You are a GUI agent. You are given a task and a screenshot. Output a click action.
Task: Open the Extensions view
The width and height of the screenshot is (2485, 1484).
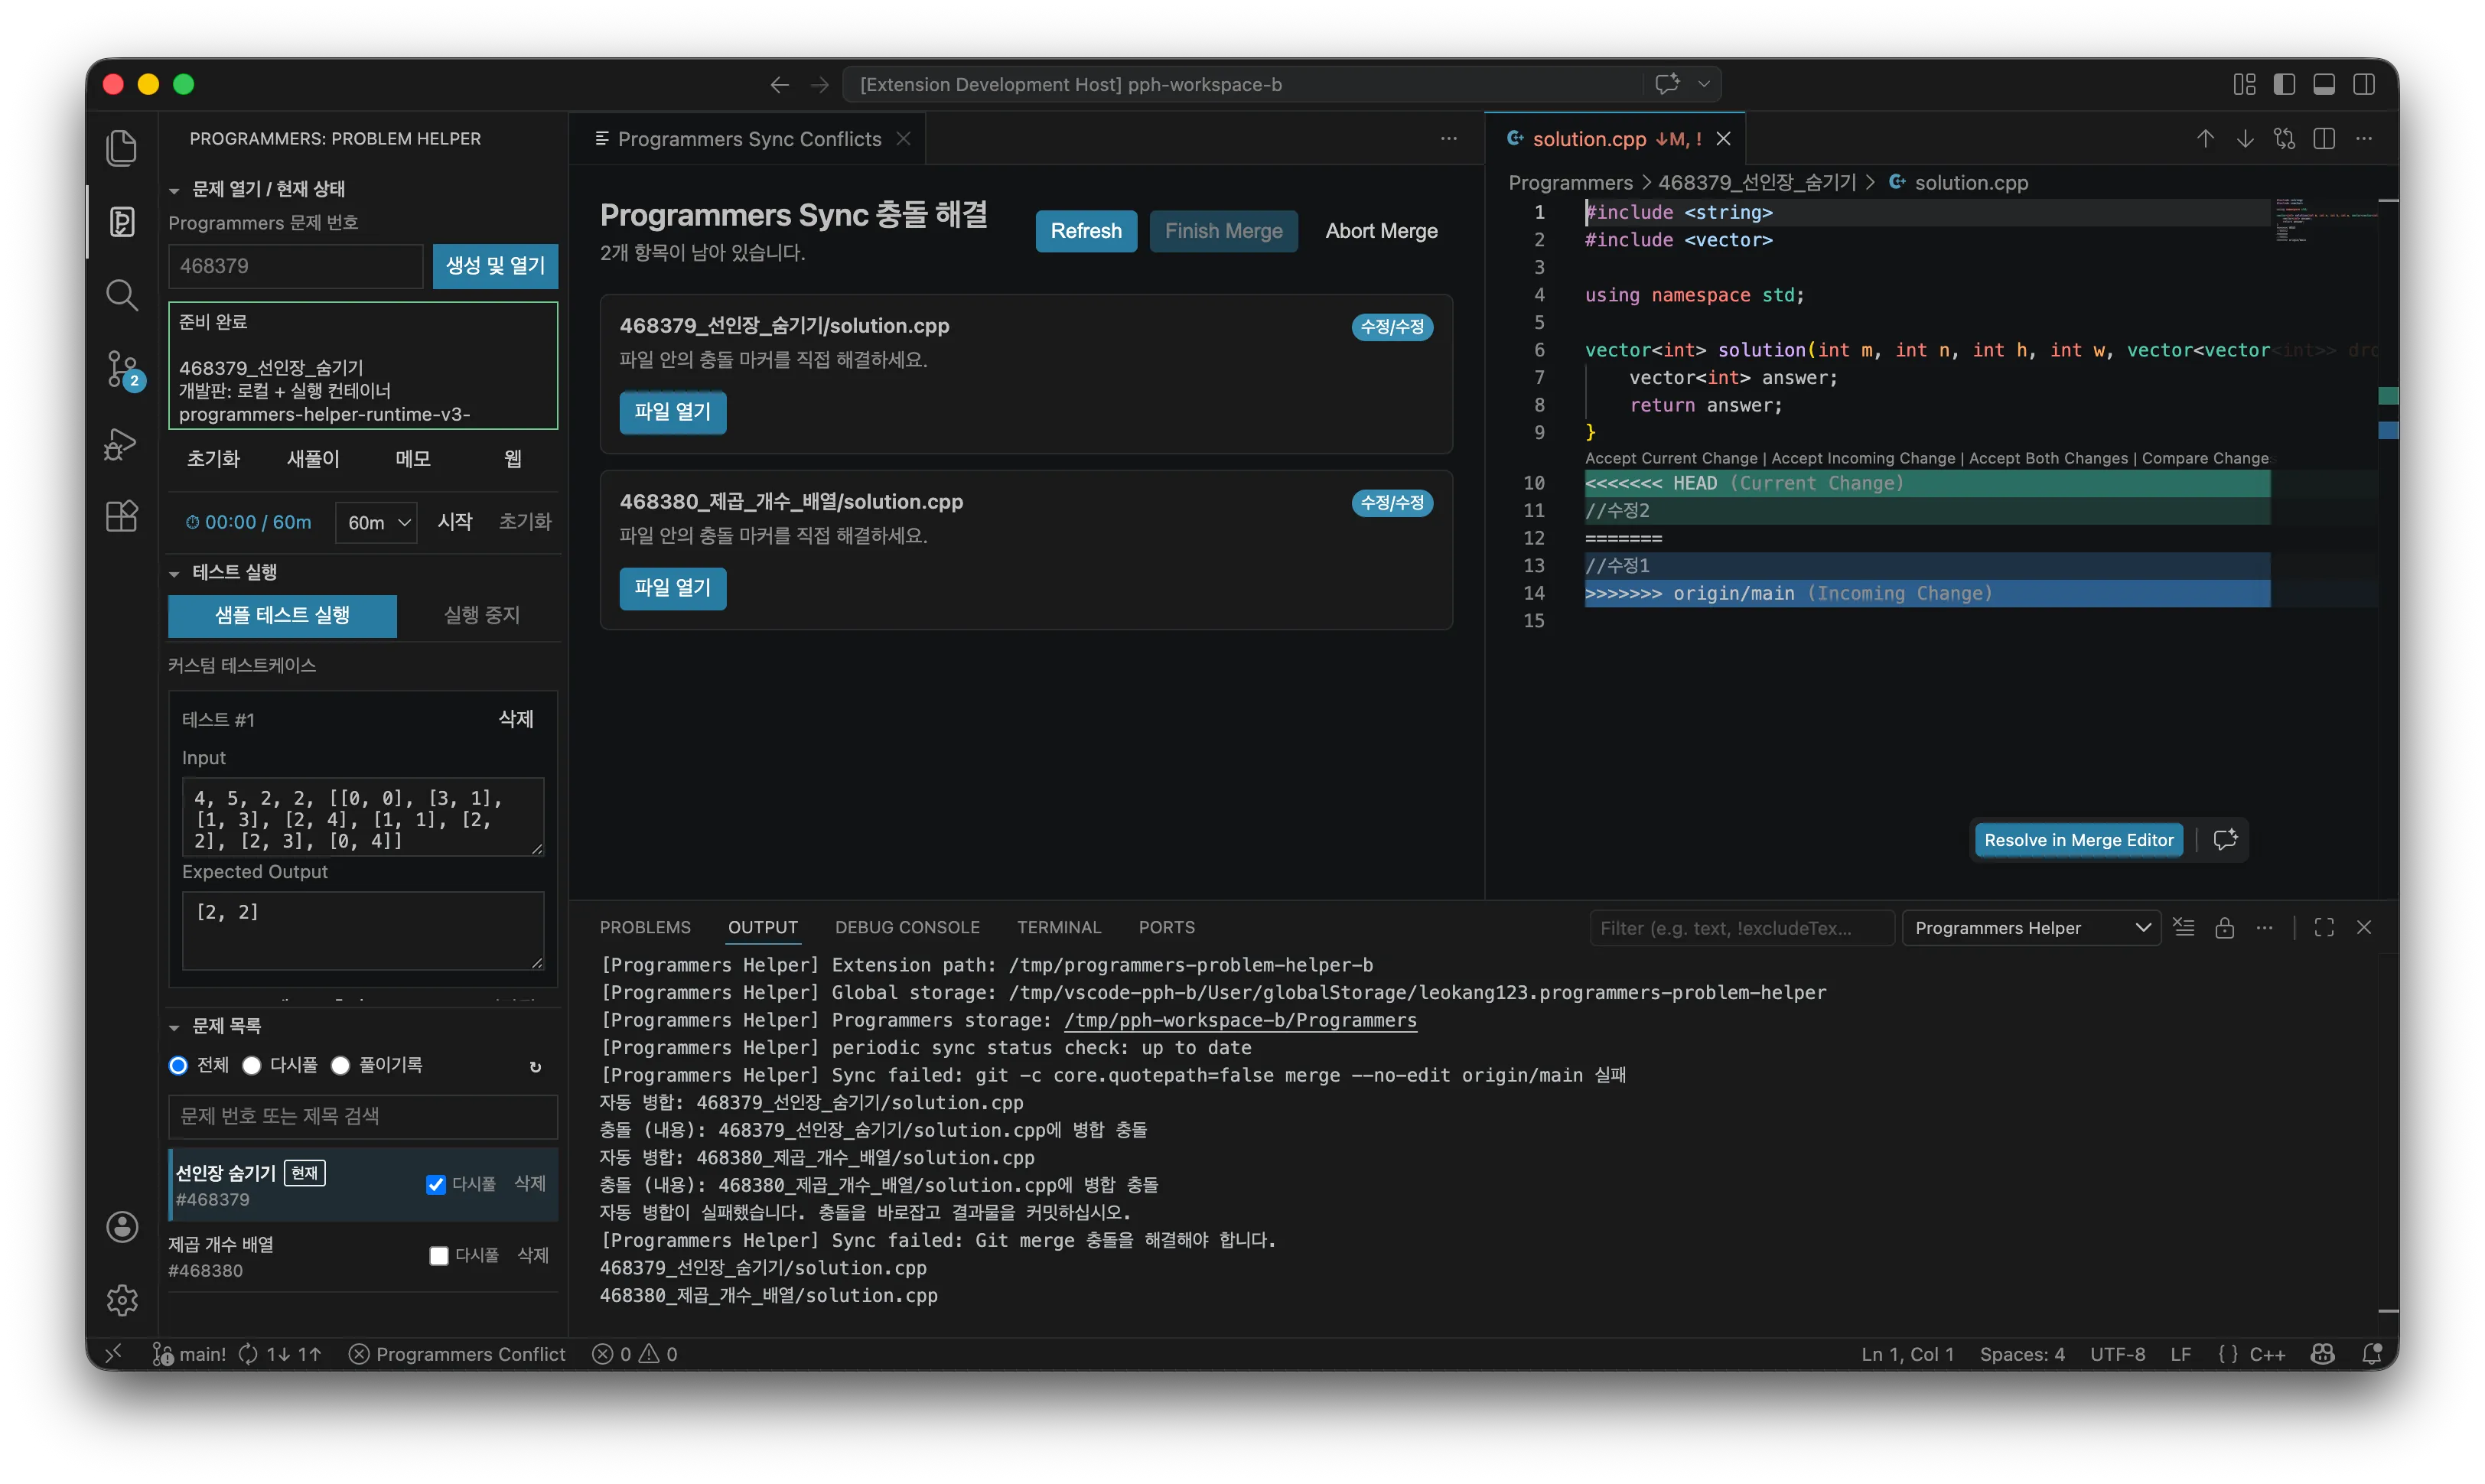pos(122,516)
